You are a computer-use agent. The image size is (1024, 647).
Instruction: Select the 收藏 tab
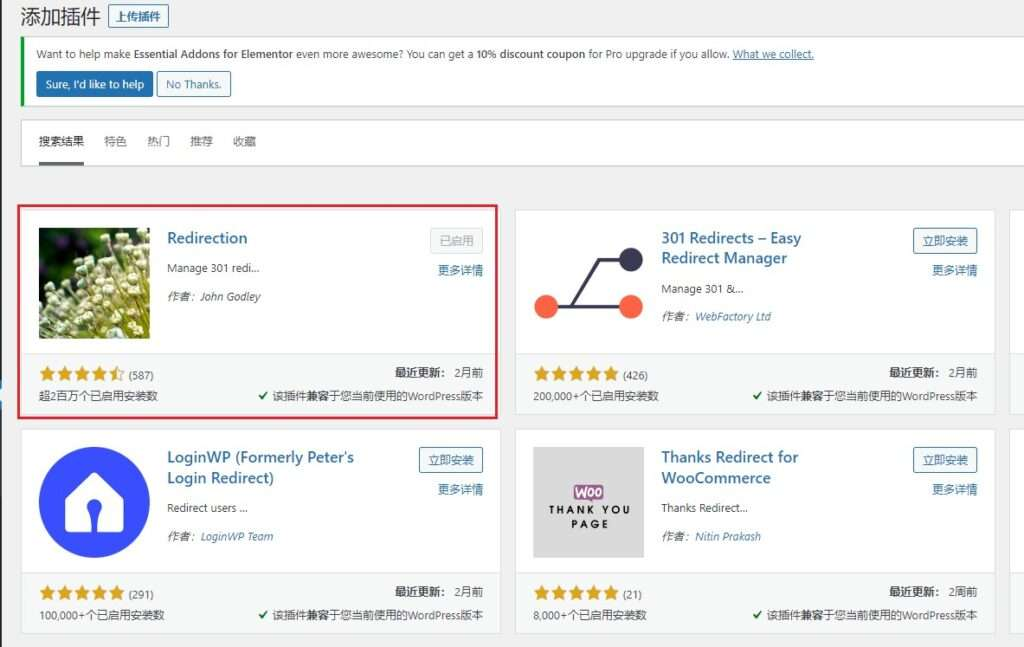tap(245, 141)
